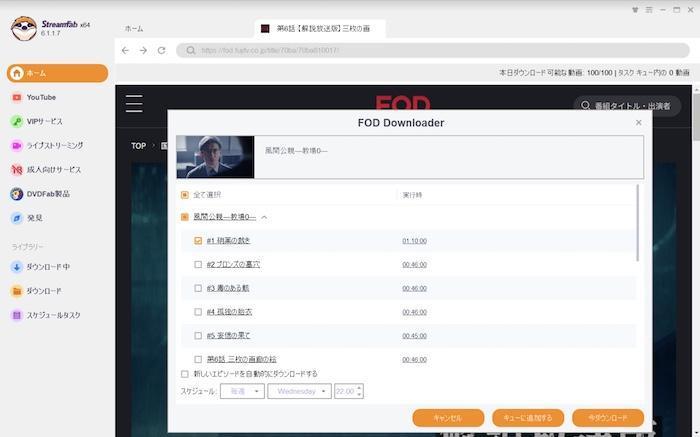Click the StreamFab sloth logo

[x=24, y=29]
